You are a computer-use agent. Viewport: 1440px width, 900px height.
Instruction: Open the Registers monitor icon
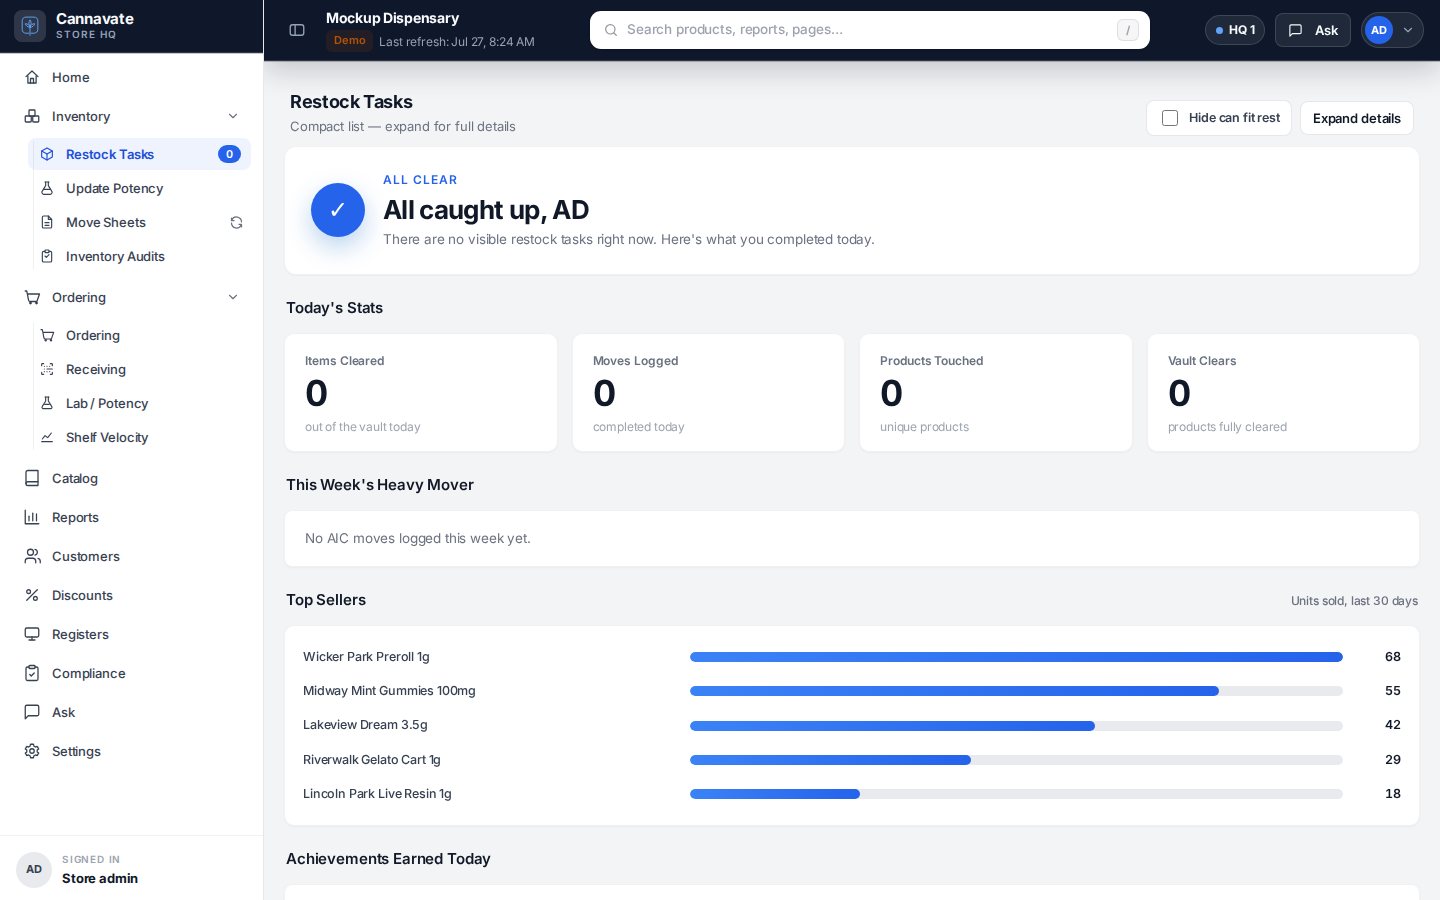click(x=32, y=634)
